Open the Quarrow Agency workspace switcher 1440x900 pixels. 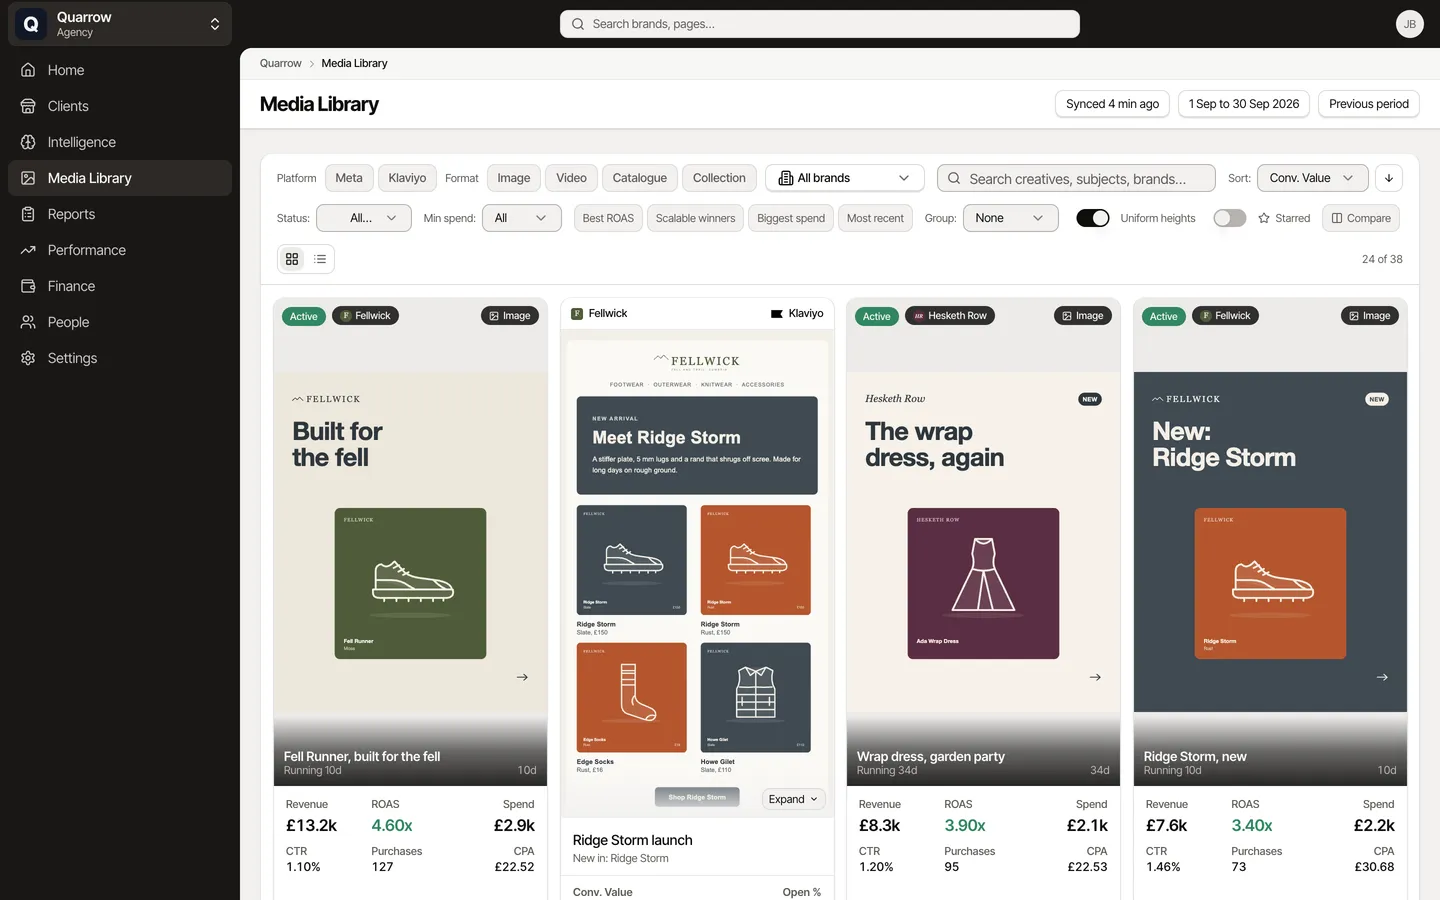120,24
